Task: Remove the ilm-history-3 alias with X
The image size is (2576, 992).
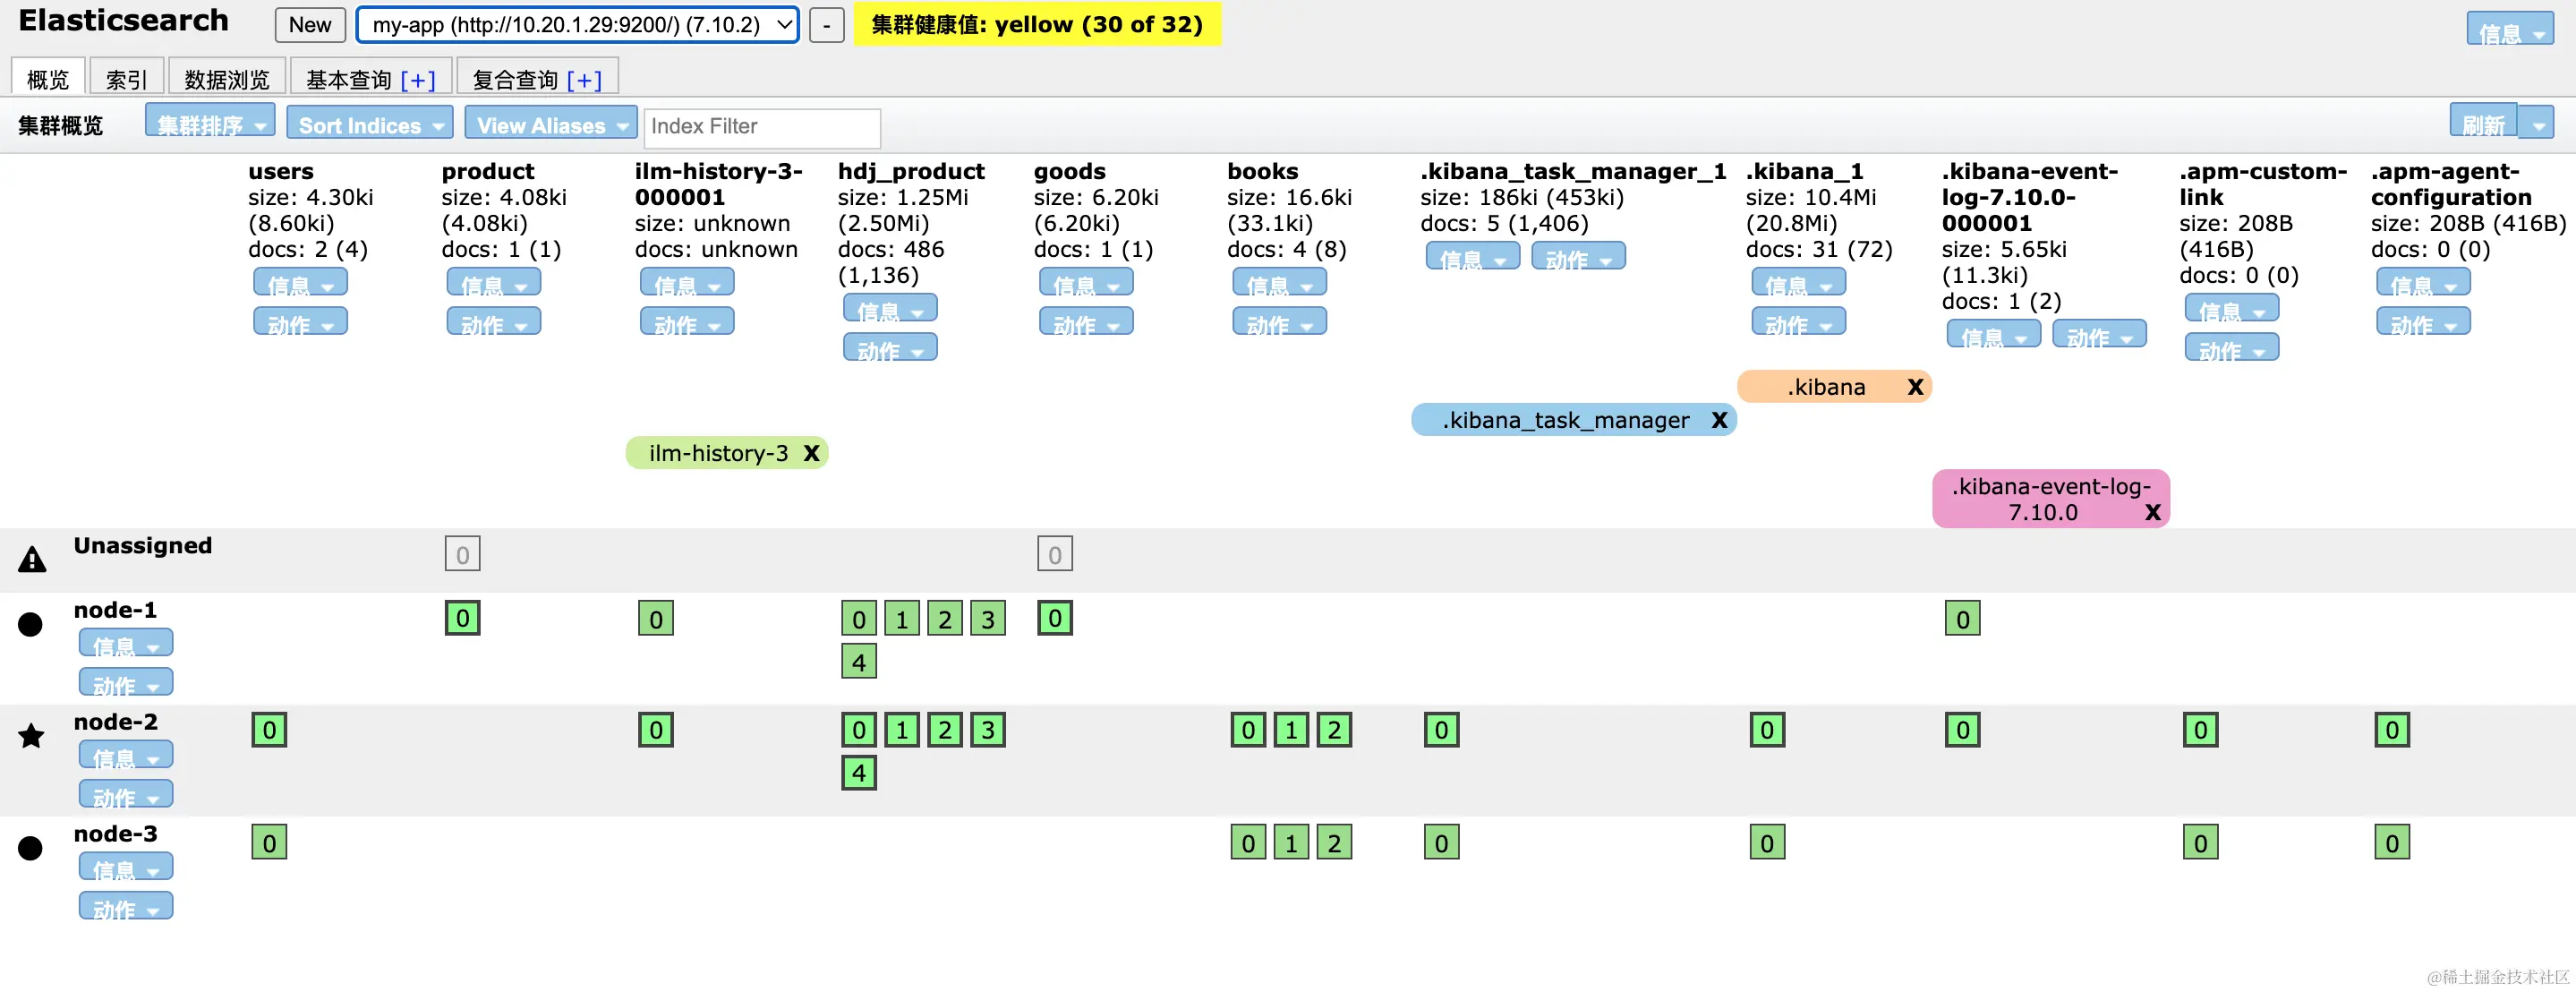Action: (811, 453)
